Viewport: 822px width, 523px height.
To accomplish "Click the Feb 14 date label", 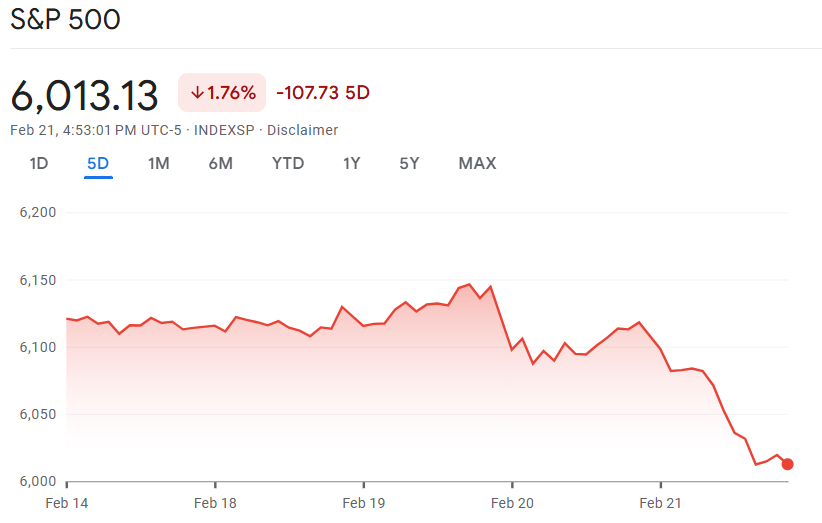I will pos(66,503).
